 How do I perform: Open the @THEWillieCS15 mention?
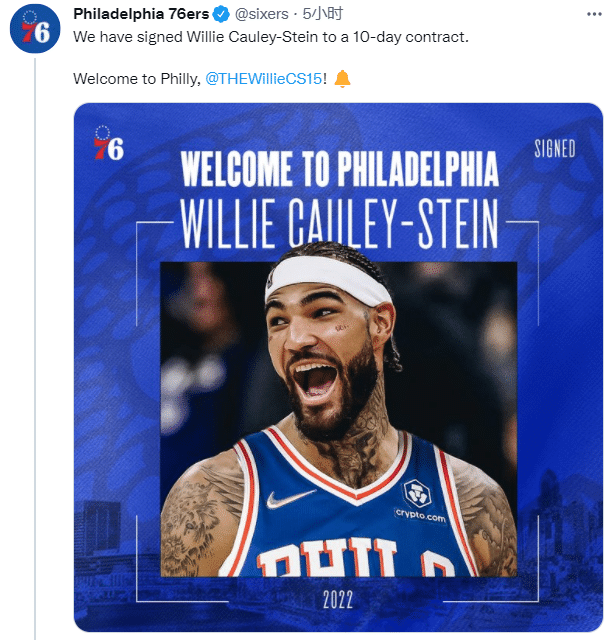click(264, 79)
